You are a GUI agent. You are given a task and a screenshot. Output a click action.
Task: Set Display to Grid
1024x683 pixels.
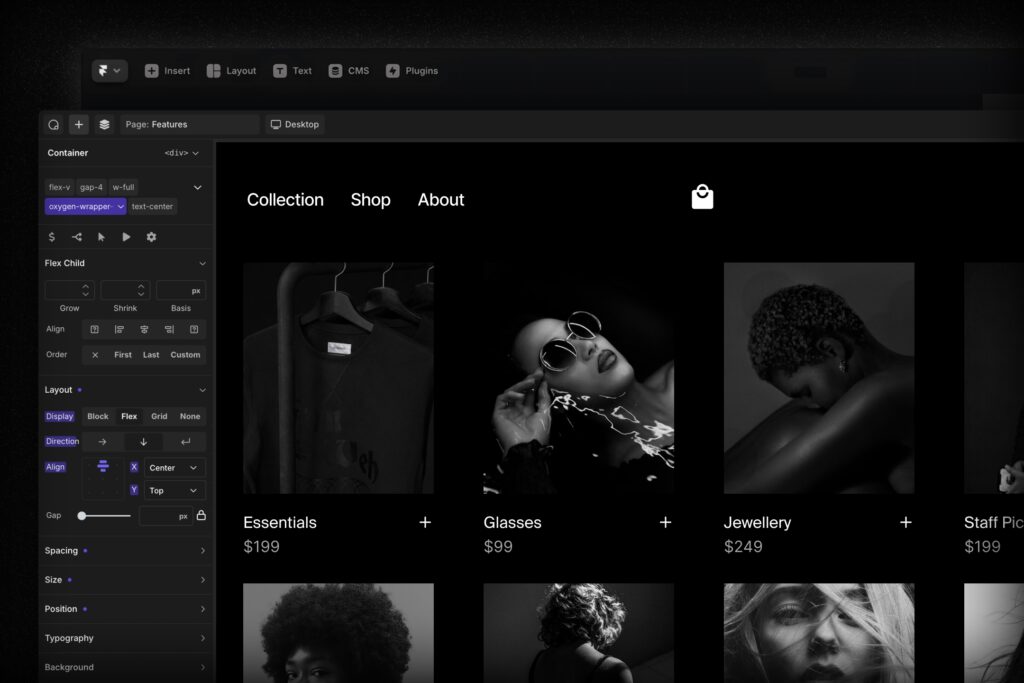(x=159, y=416)
